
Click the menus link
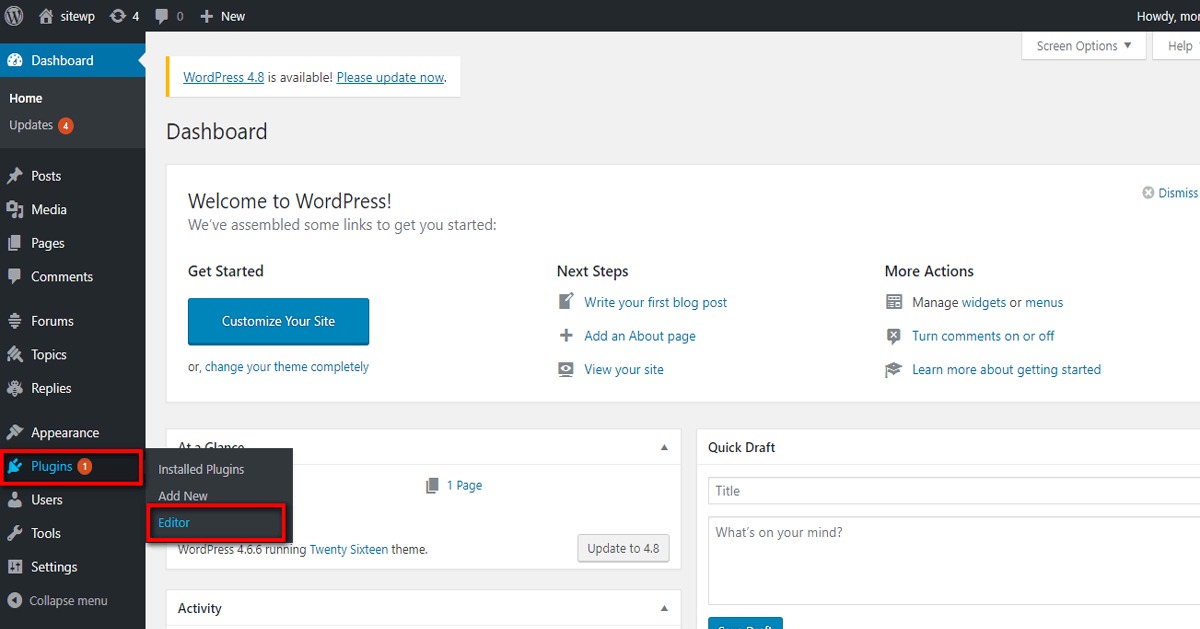click(x=1044, y=302)
